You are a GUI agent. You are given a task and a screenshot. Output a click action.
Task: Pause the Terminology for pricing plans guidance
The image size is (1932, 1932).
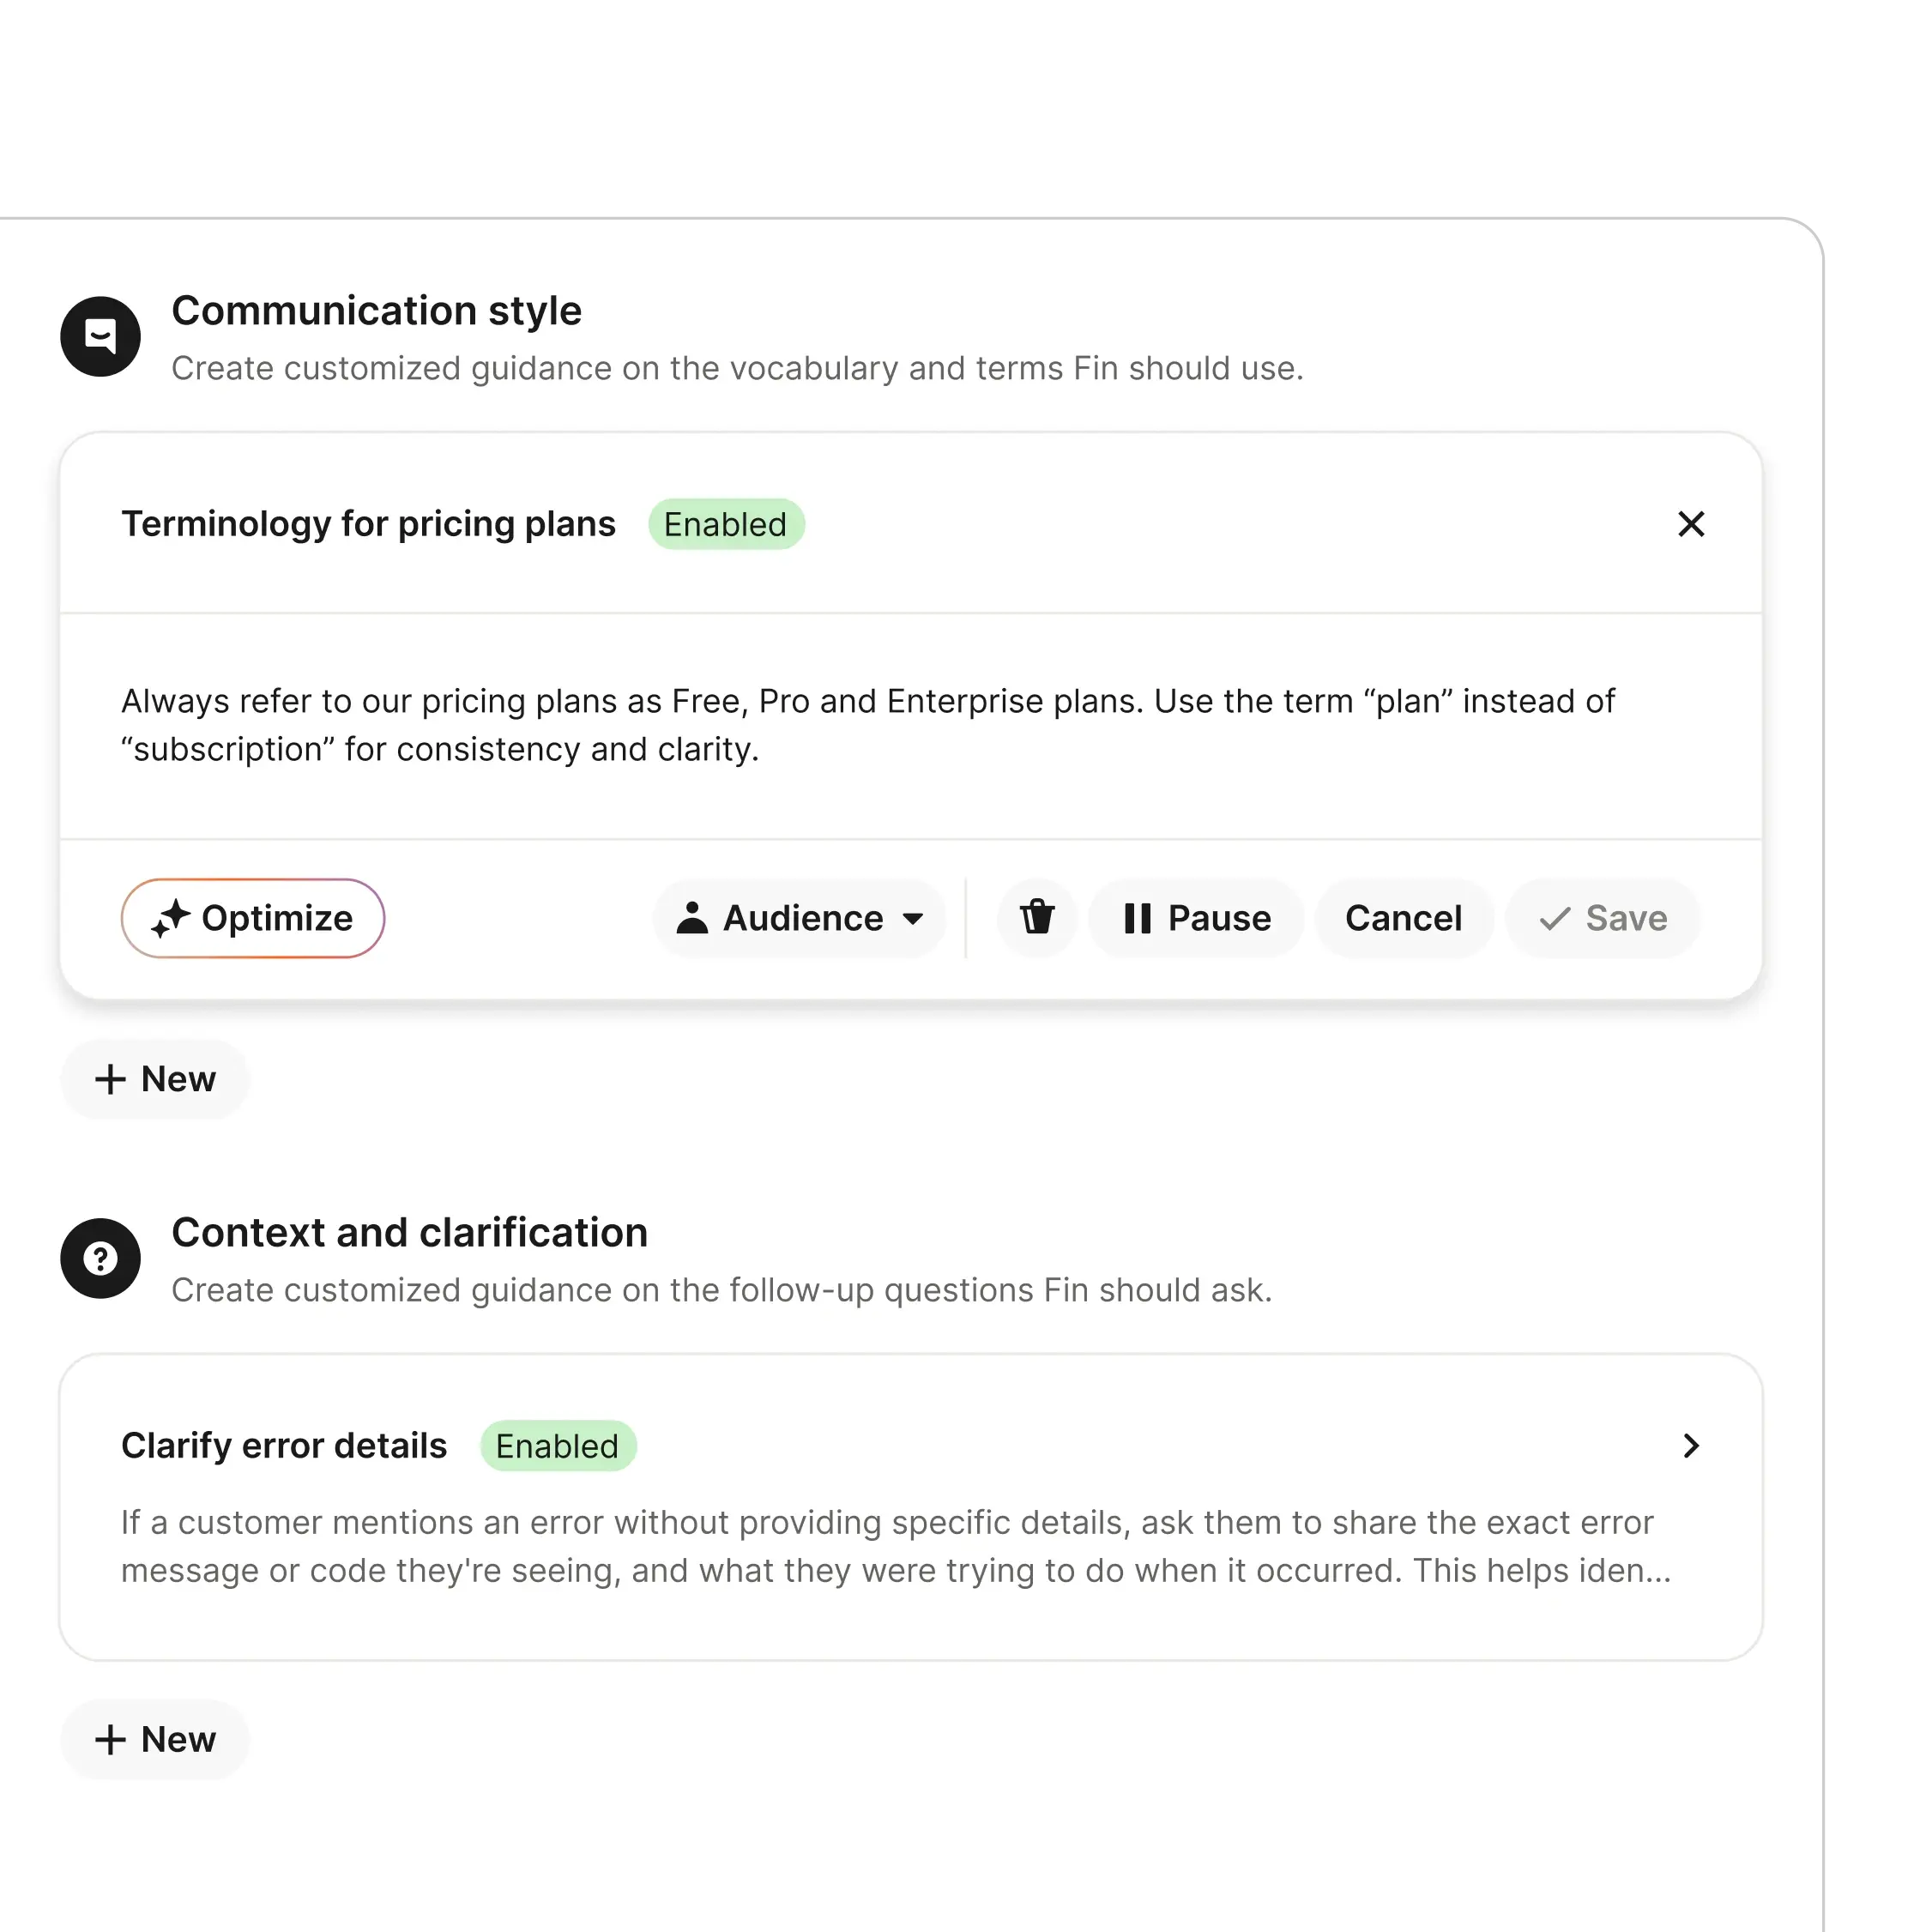point(1196,918)
